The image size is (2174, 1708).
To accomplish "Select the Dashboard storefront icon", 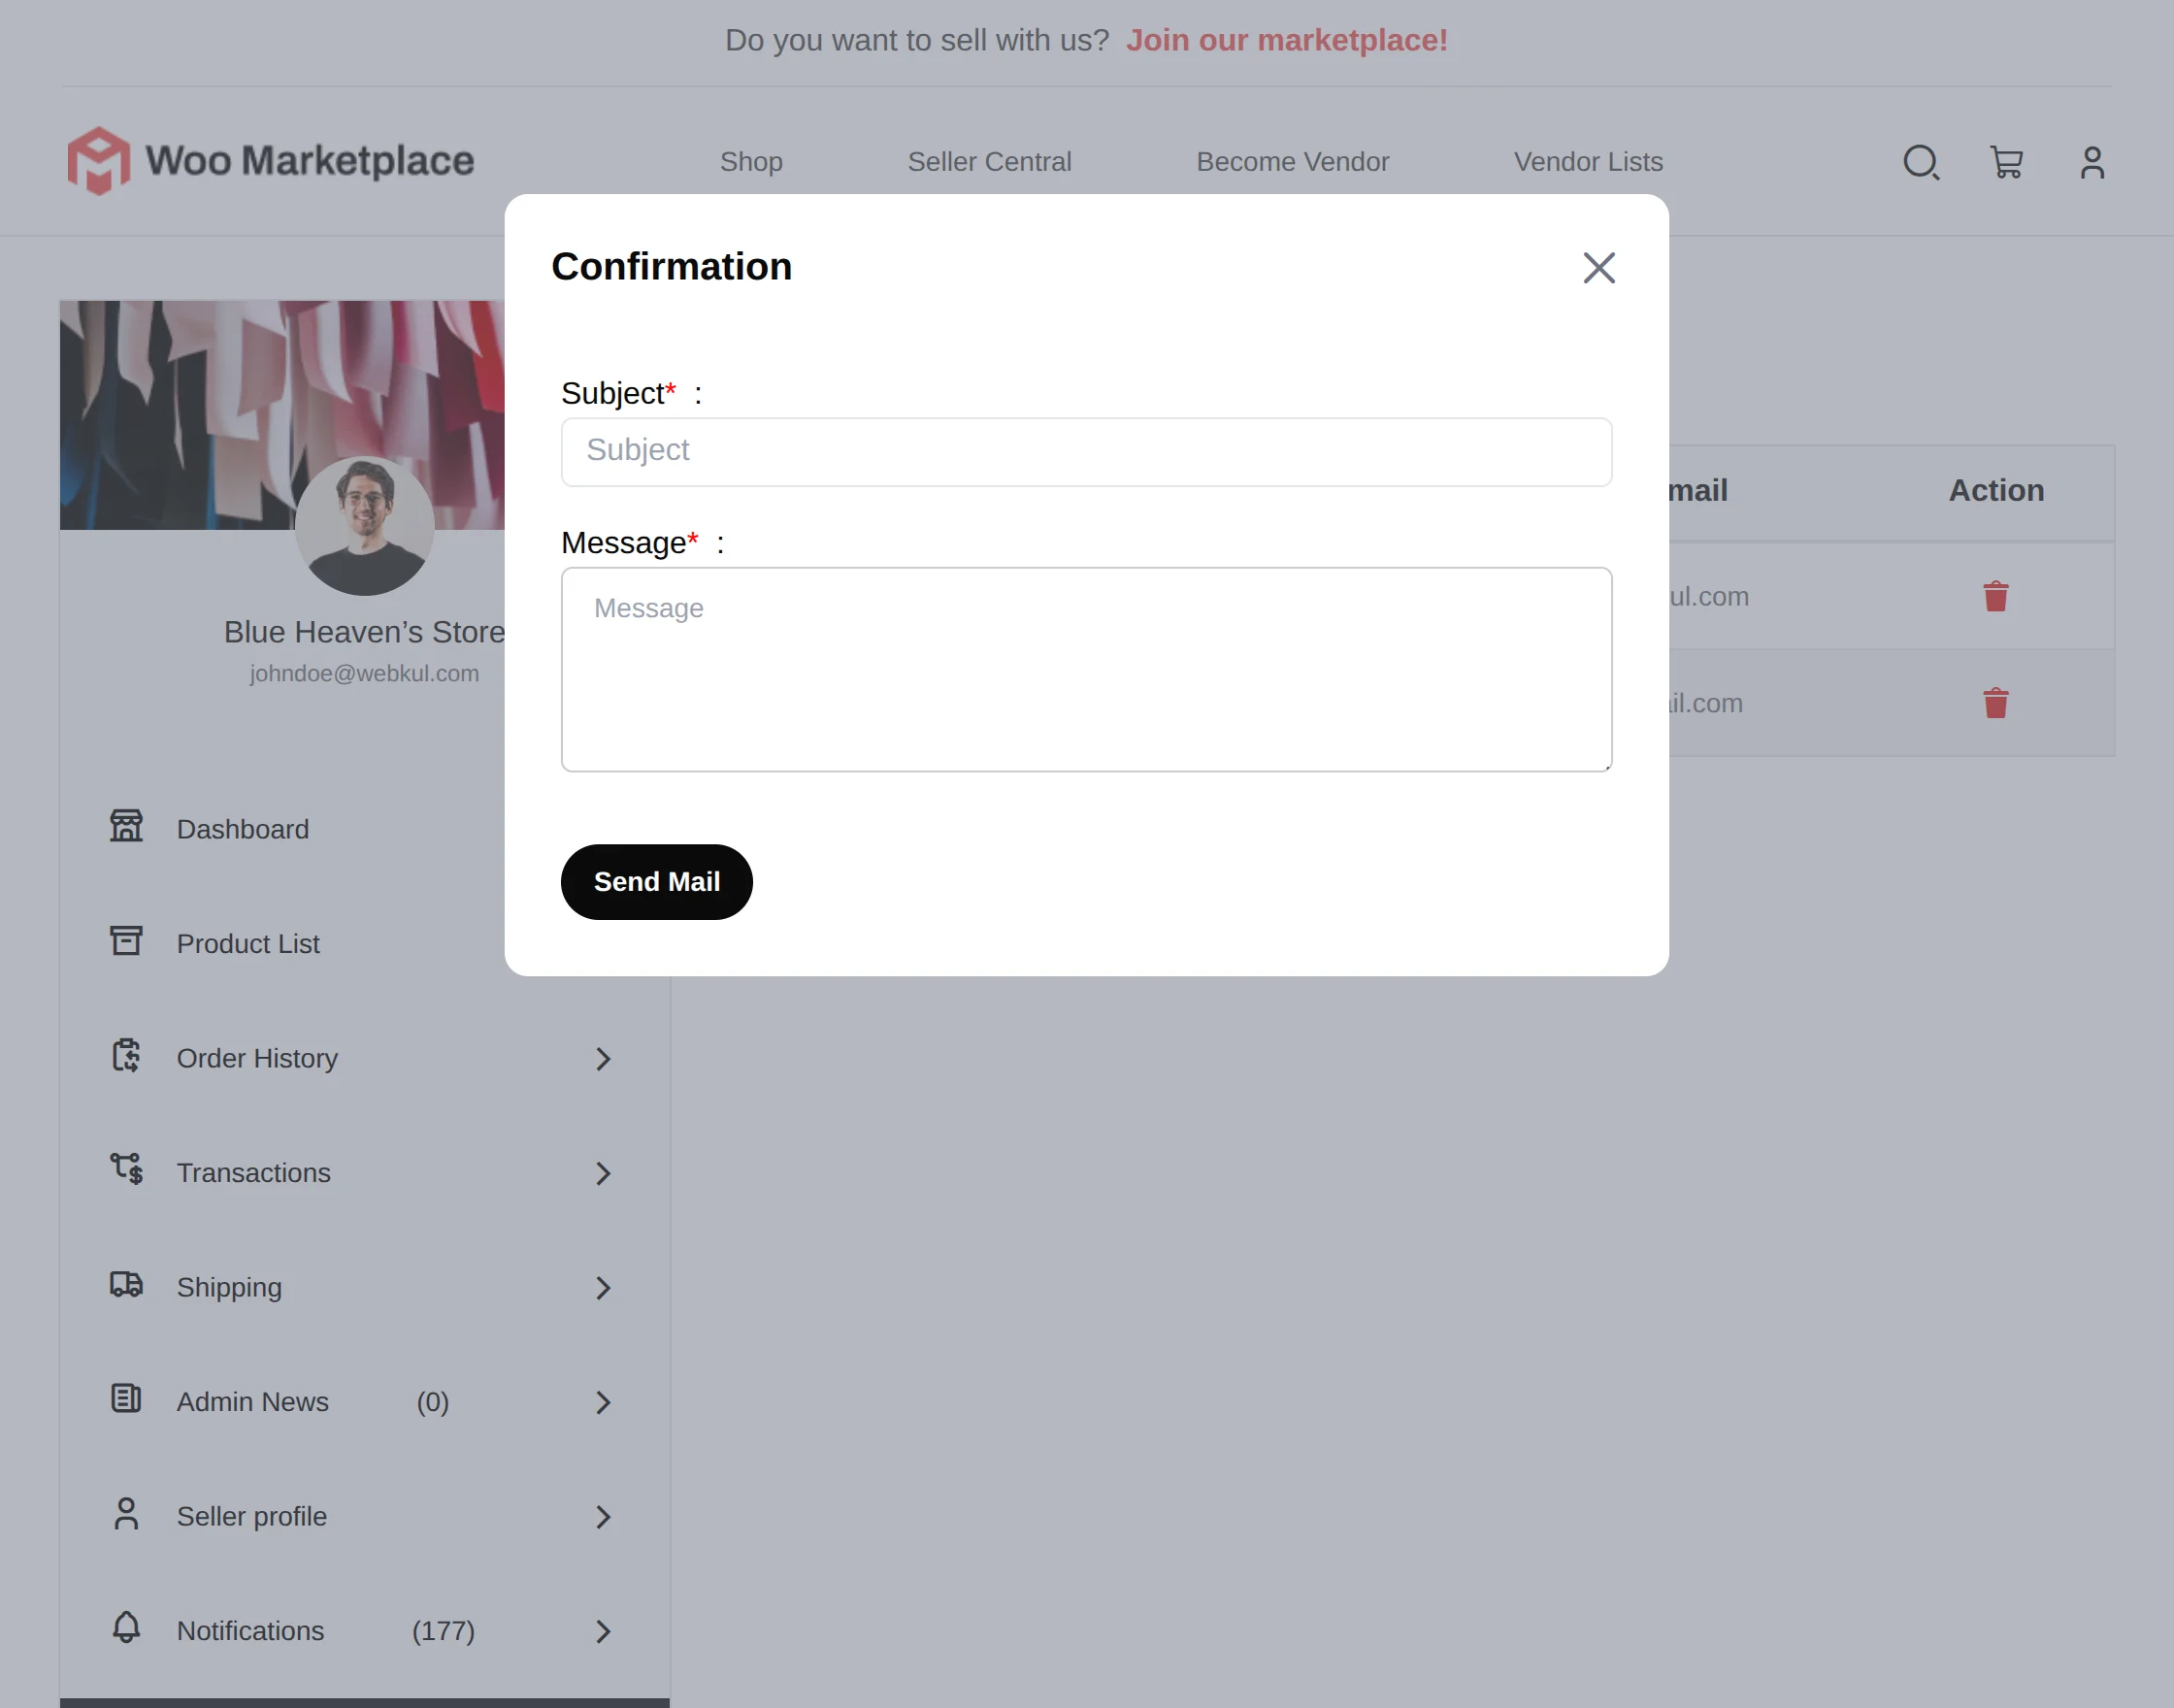I will pyautogui.click(x=126, y=827).
